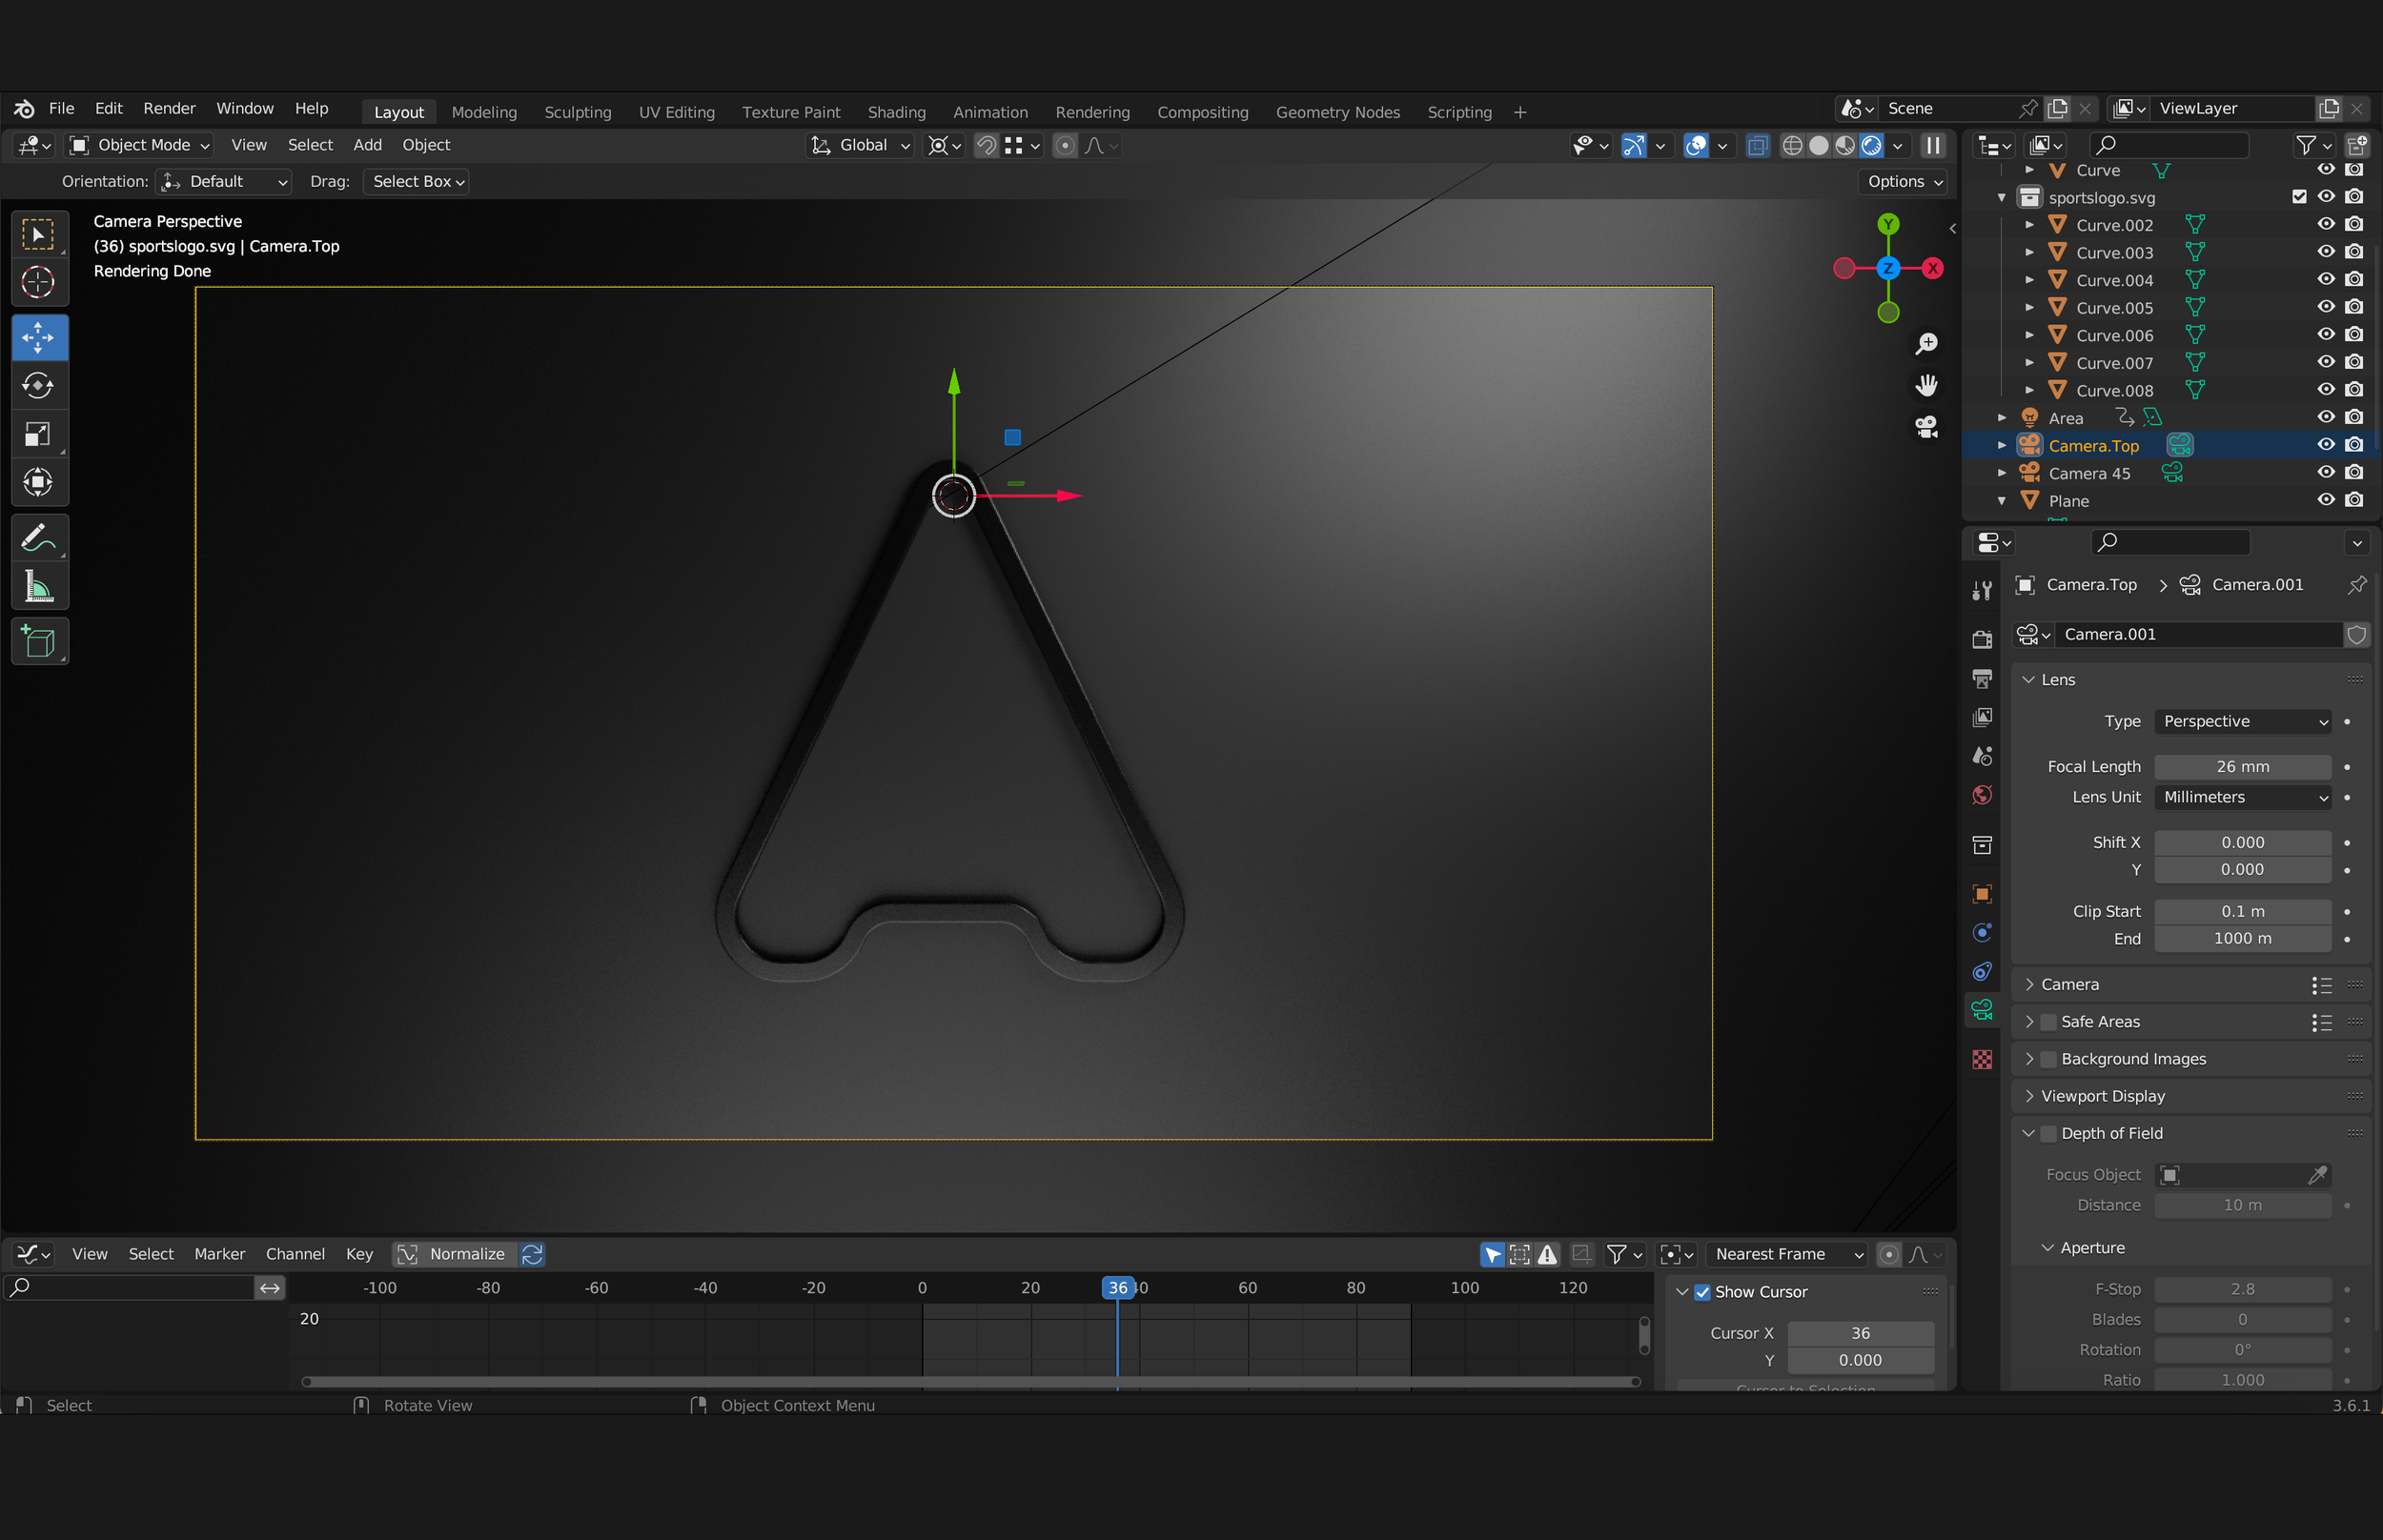Switch to the Modeling workspace tab
This screenshot has height=1540, width=2383.
tap(484, 113)
